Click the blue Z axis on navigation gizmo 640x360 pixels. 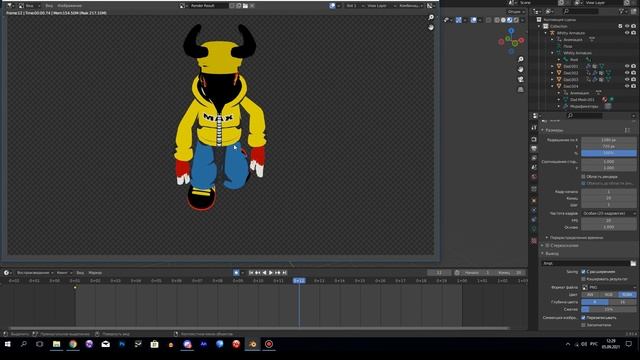click(x=511, y=31)
